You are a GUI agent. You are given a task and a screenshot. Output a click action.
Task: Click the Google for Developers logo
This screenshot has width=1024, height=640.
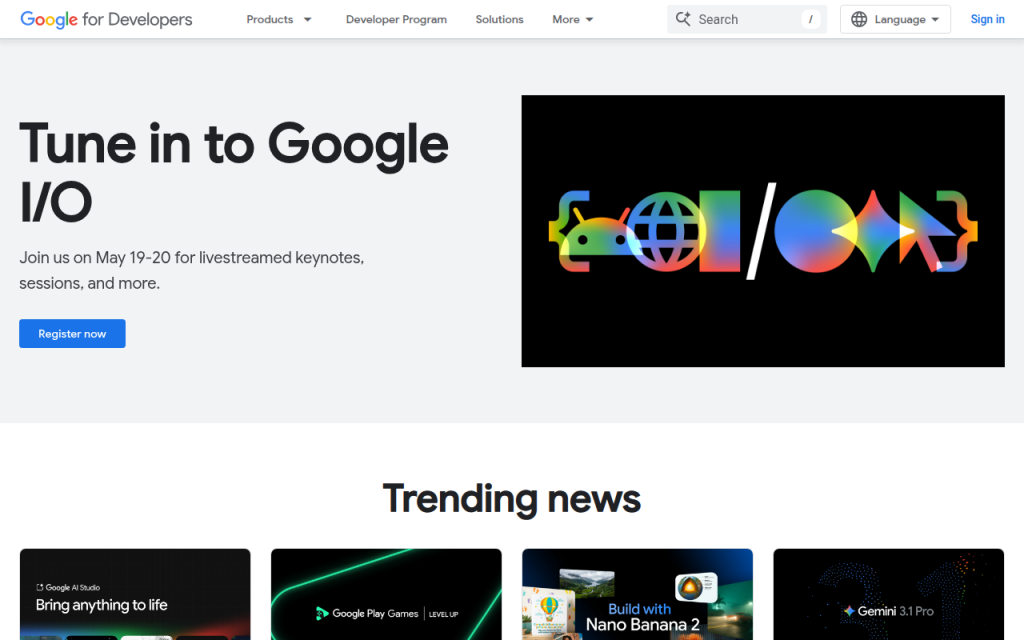105,19
